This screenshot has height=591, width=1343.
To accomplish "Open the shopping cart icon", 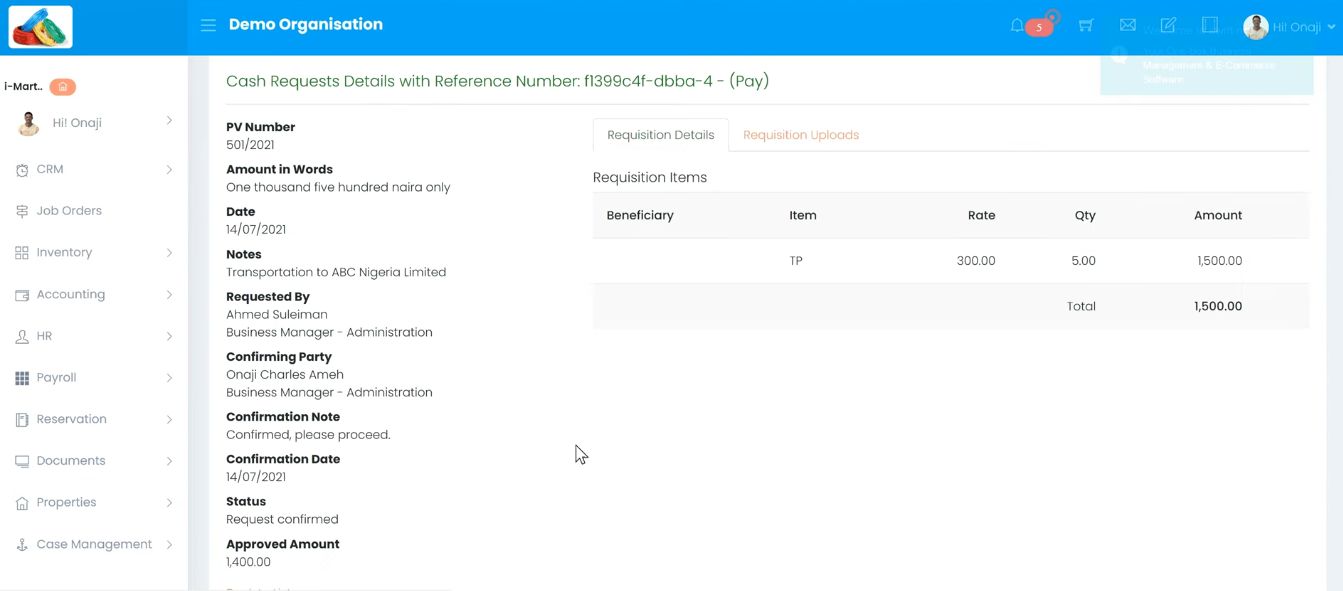I will [1086, 26].
